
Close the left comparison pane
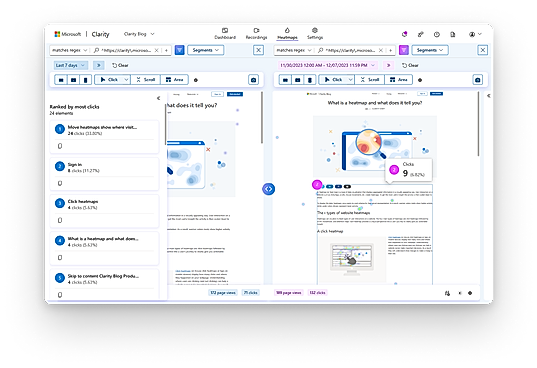tap(259, 50)
